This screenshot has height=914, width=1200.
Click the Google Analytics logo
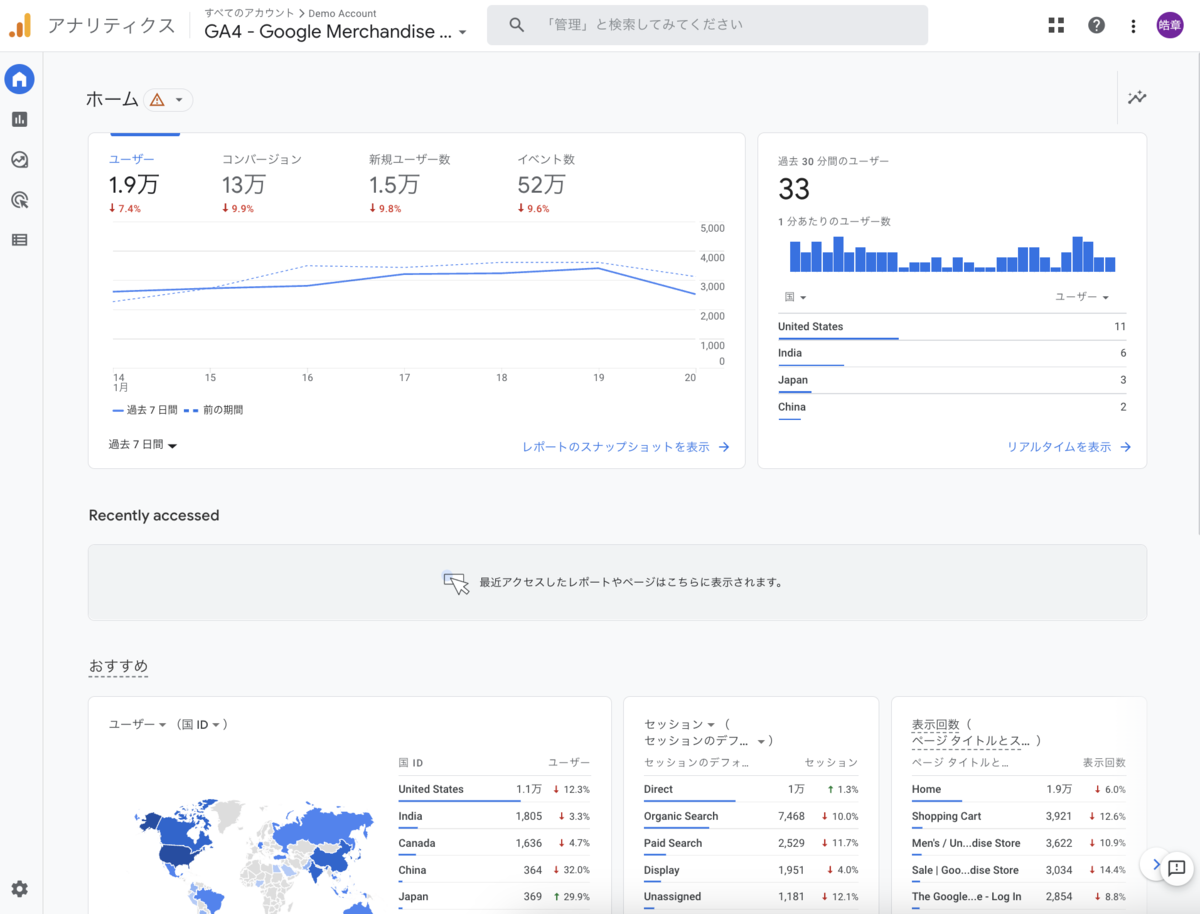tap(20, 25)
